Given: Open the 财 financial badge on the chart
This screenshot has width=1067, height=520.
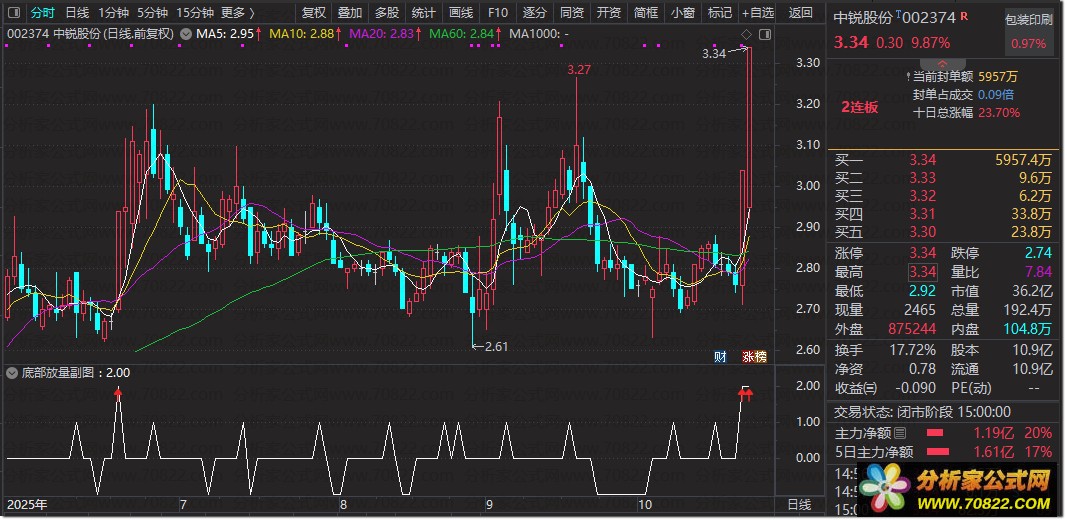Looking at the screenshot, I should click(x=720, y=356).
